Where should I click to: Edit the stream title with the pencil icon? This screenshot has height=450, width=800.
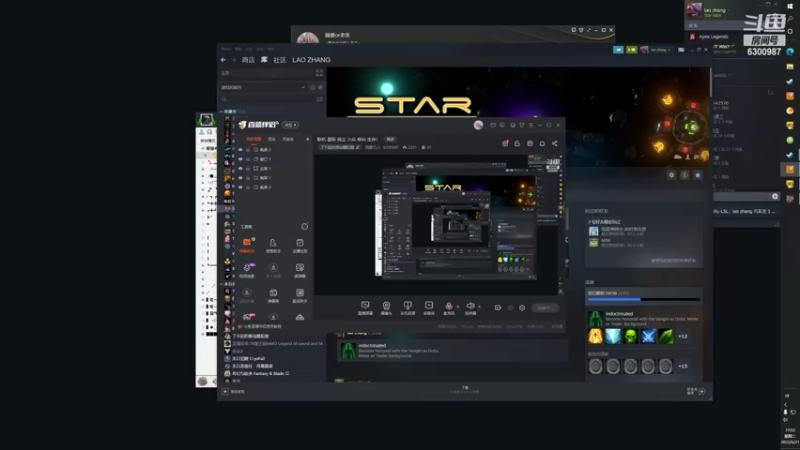(x=358, y=147)
